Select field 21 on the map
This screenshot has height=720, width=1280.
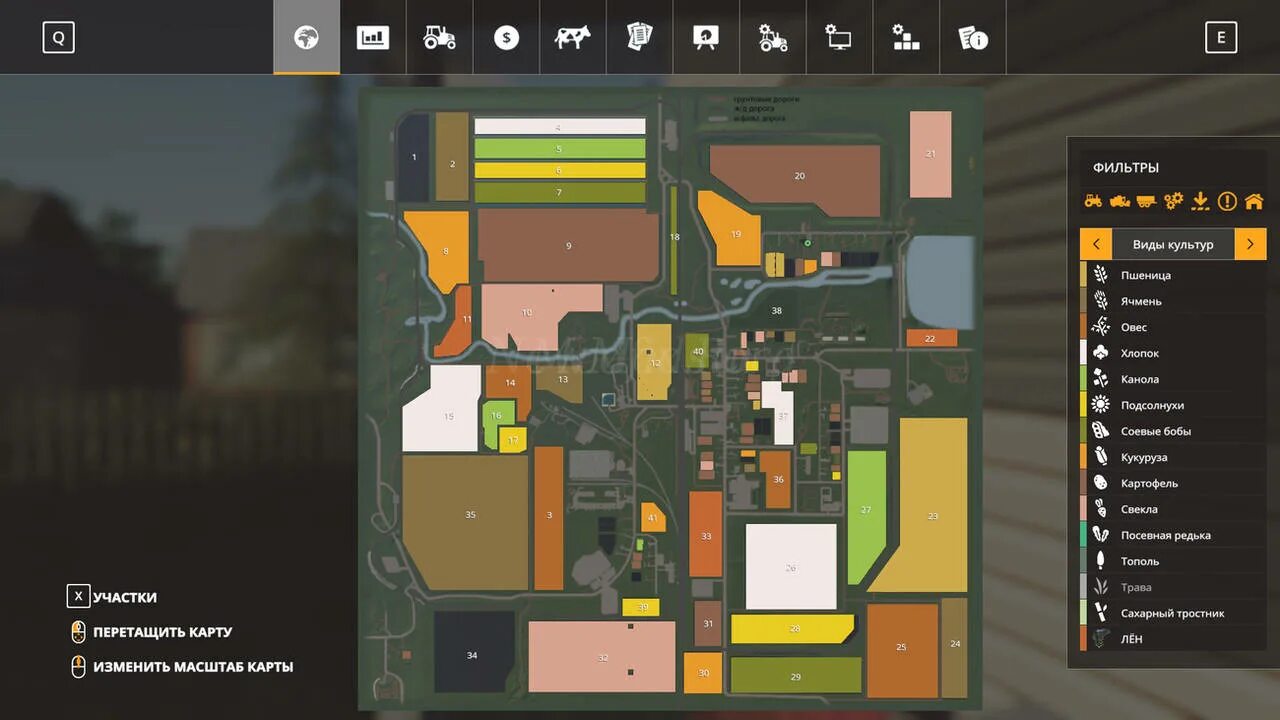(x=930, y=154)
